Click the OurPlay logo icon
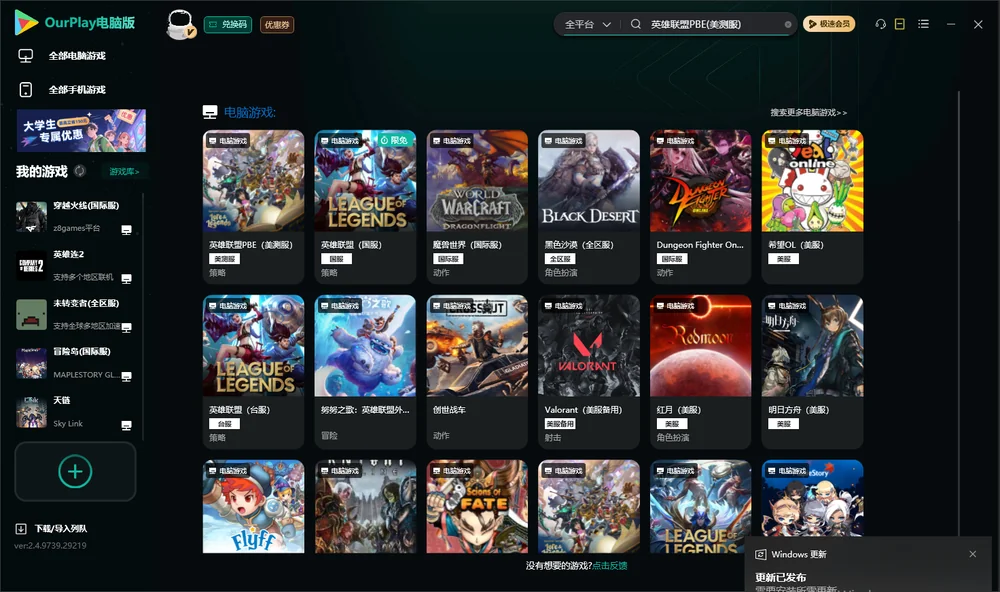The height and width of the screenshot is (592, 1000). (x=26, y=22)
